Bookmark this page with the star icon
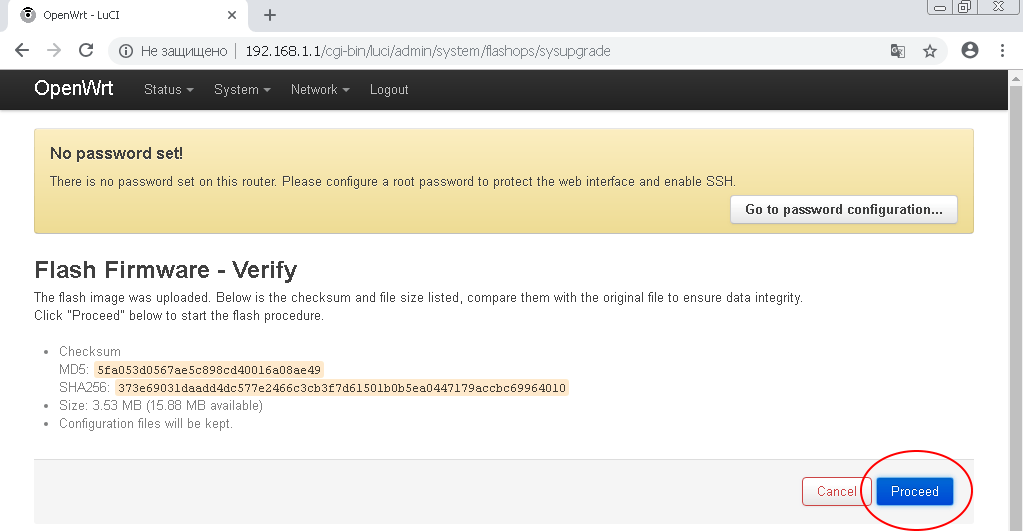 pos(930,51)
